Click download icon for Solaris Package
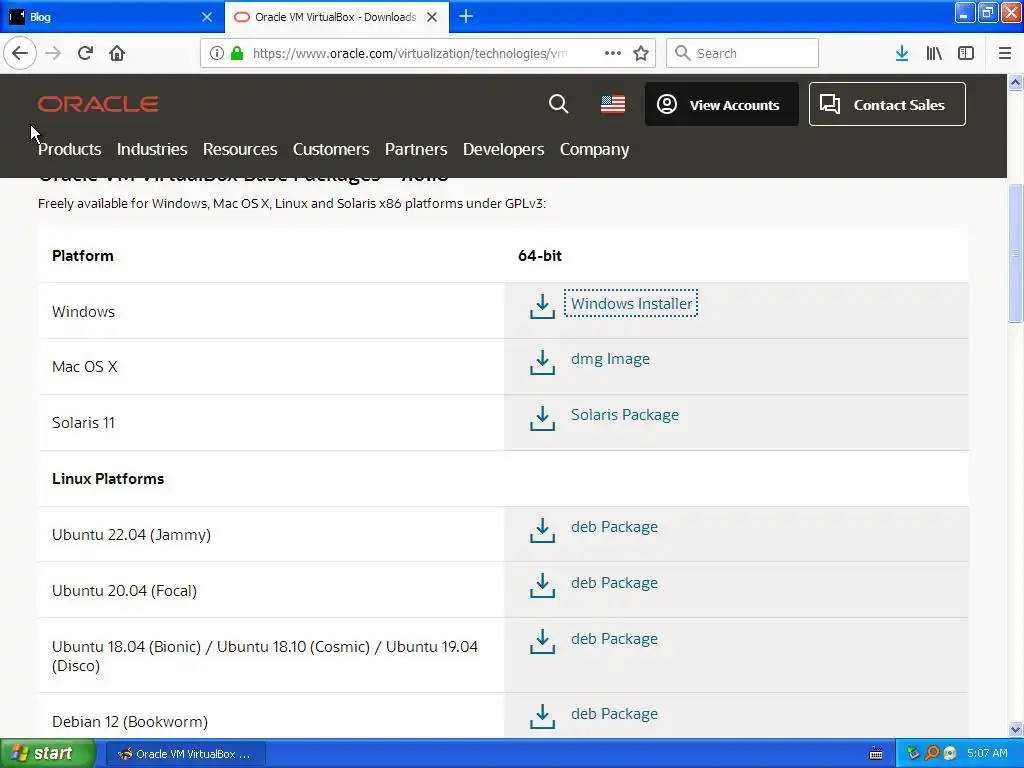1024x768 pixels. coord(542,418)
